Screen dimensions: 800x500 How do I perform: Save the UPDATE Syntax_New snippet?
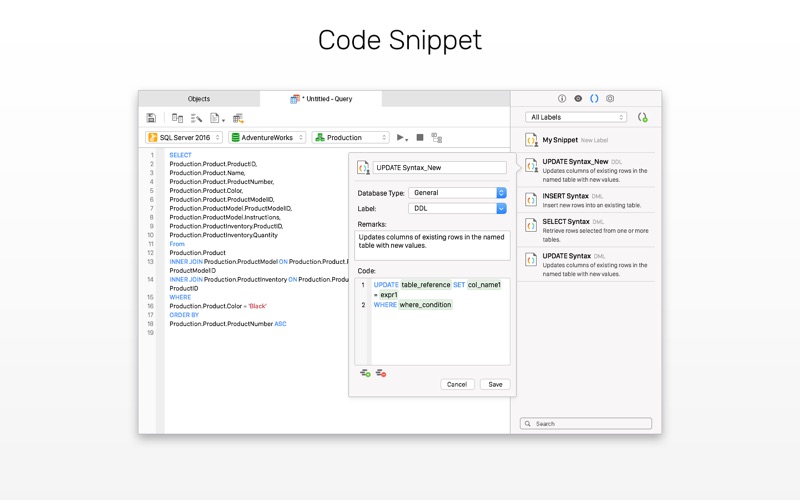tap(495, 384)
